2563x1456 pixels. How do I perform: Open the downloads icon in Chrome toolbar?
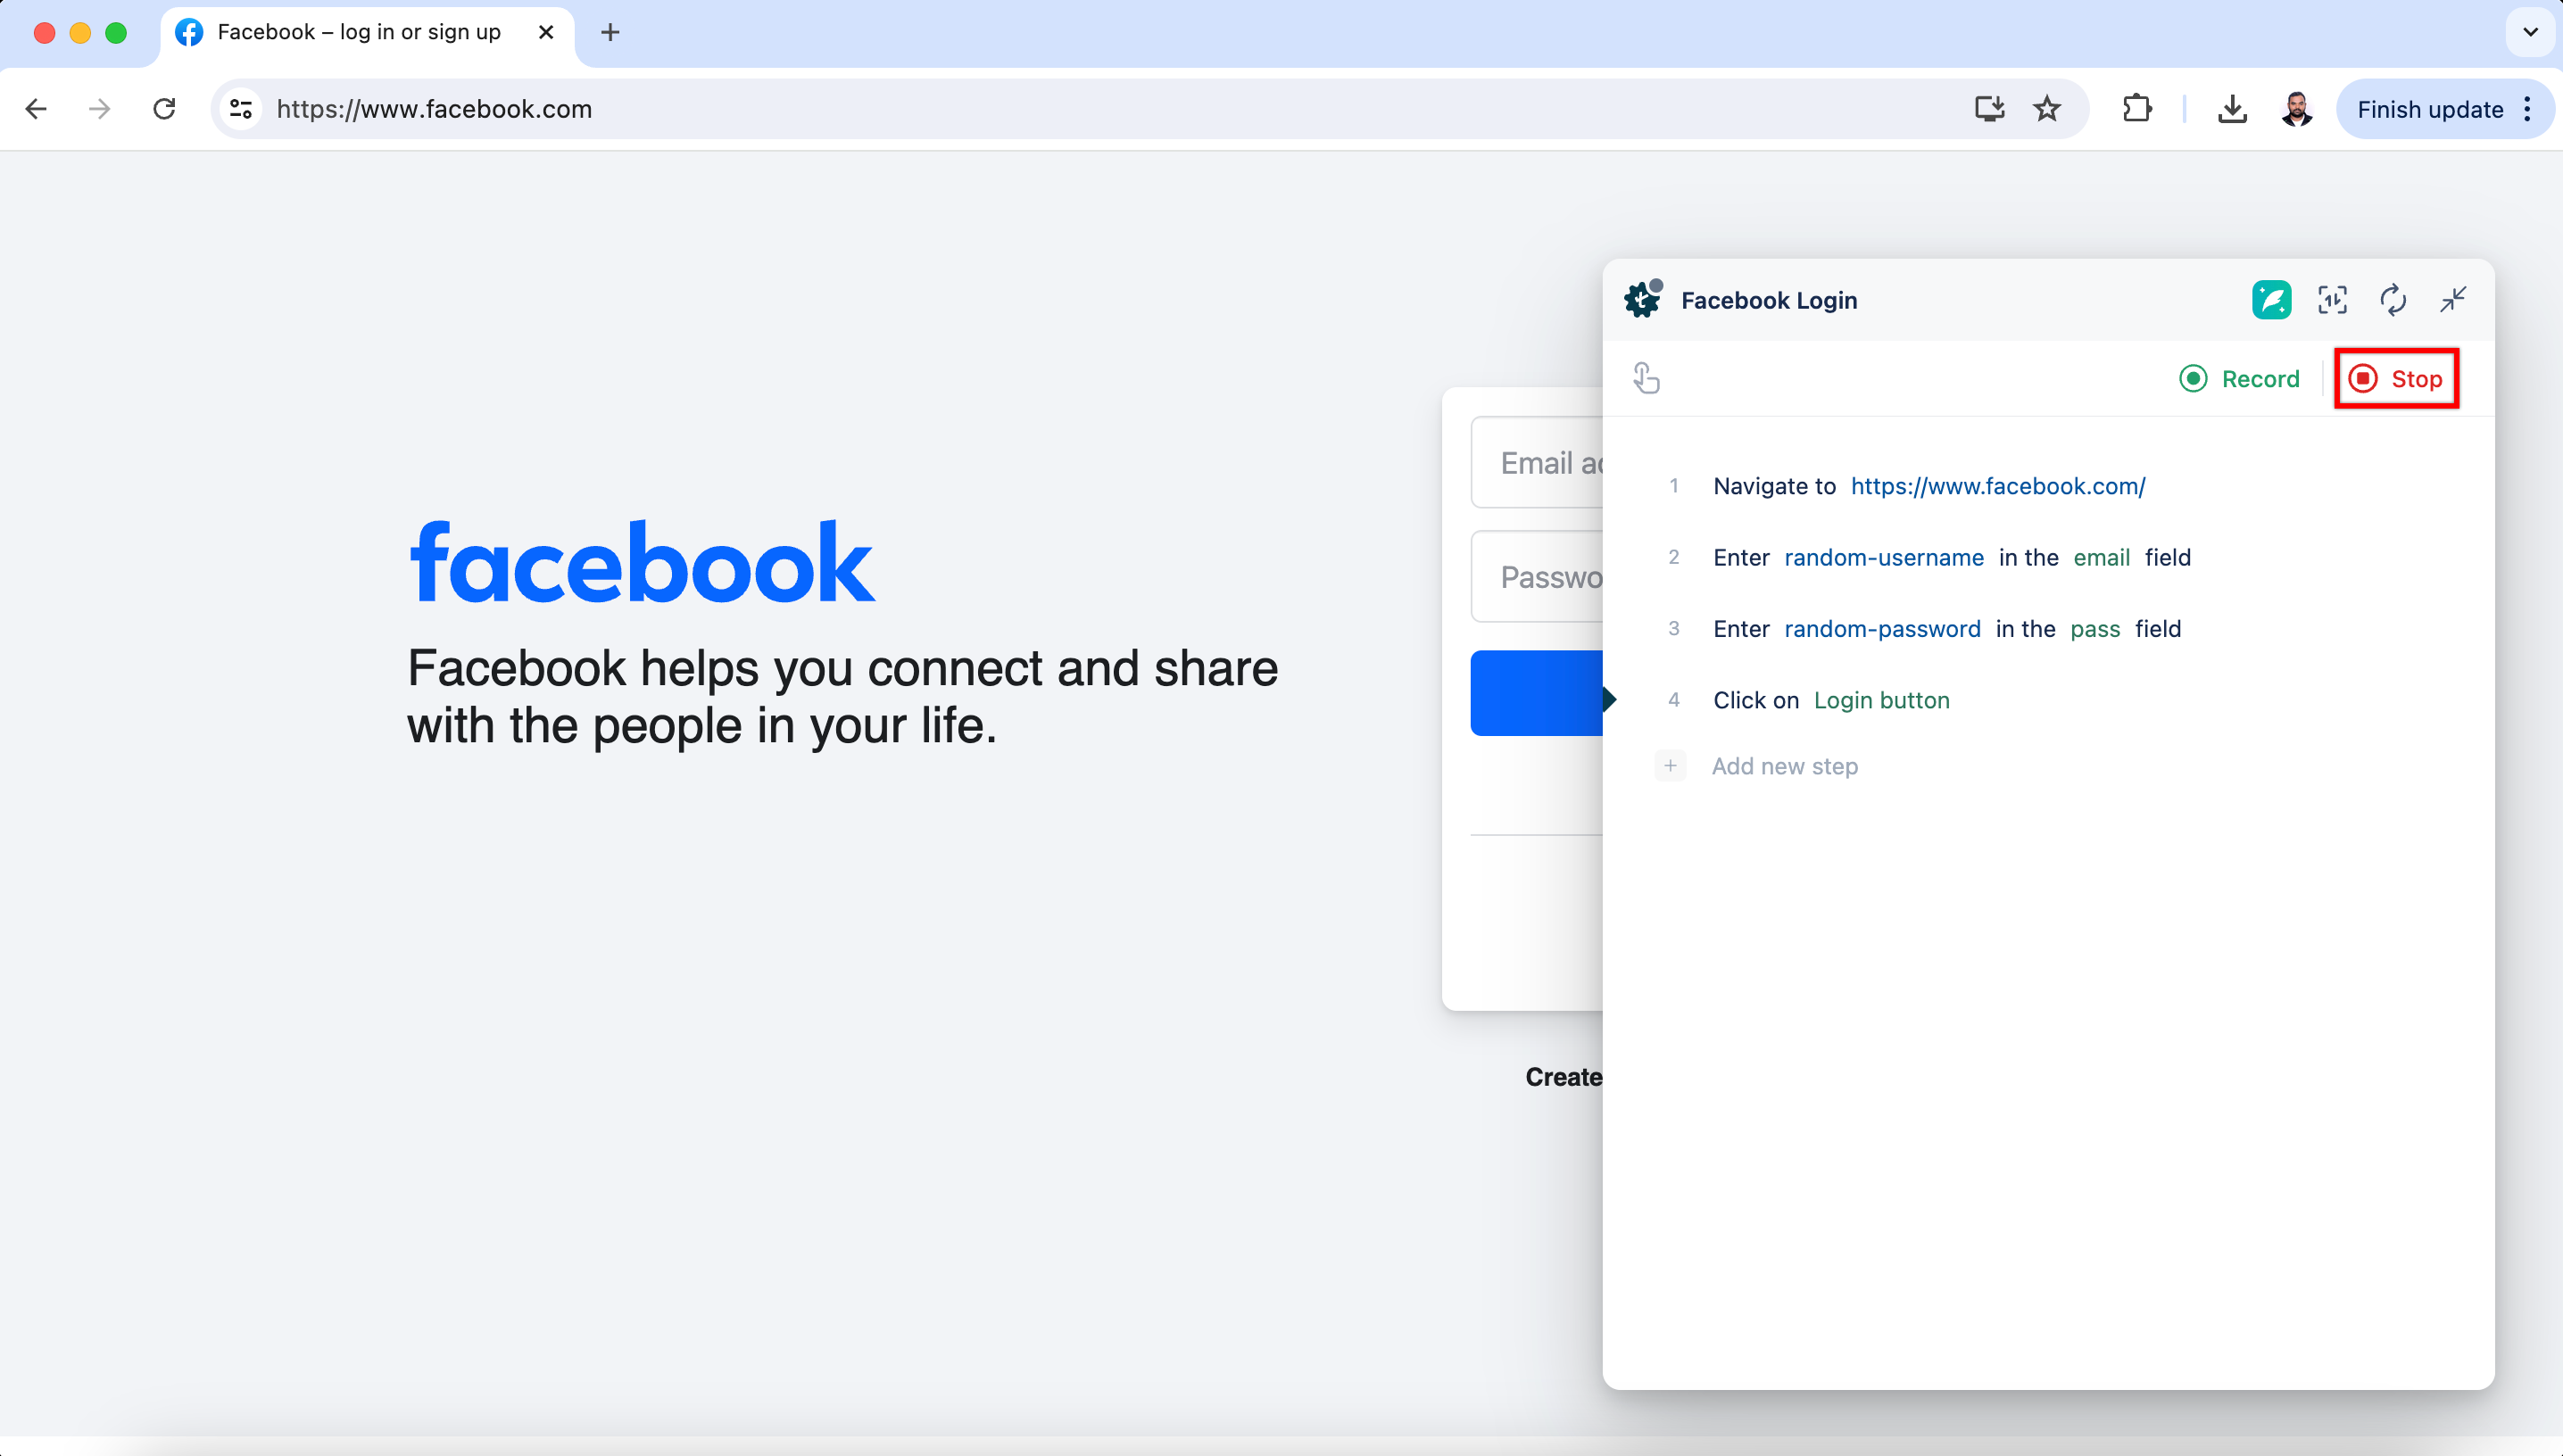tap(2232, 109)
